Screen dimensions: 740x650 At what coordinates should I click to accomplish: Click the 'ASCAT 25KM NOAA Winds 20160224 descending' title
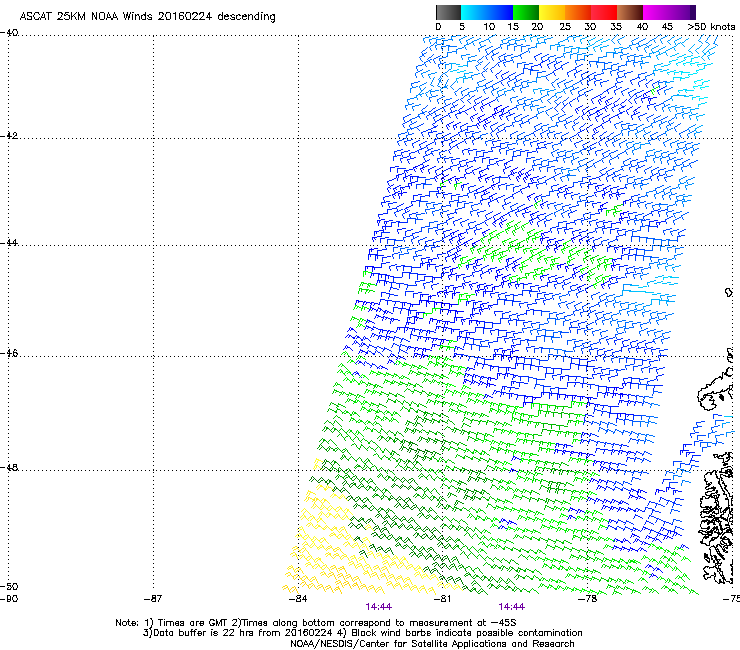(x=147, y=17)
